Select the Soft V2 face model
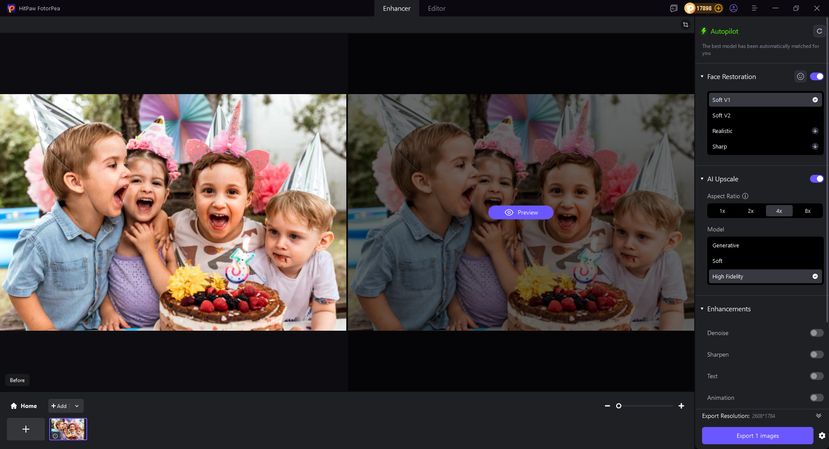This screenshot has height=449, width=829. pyautogui.click(x=765, y=115)
